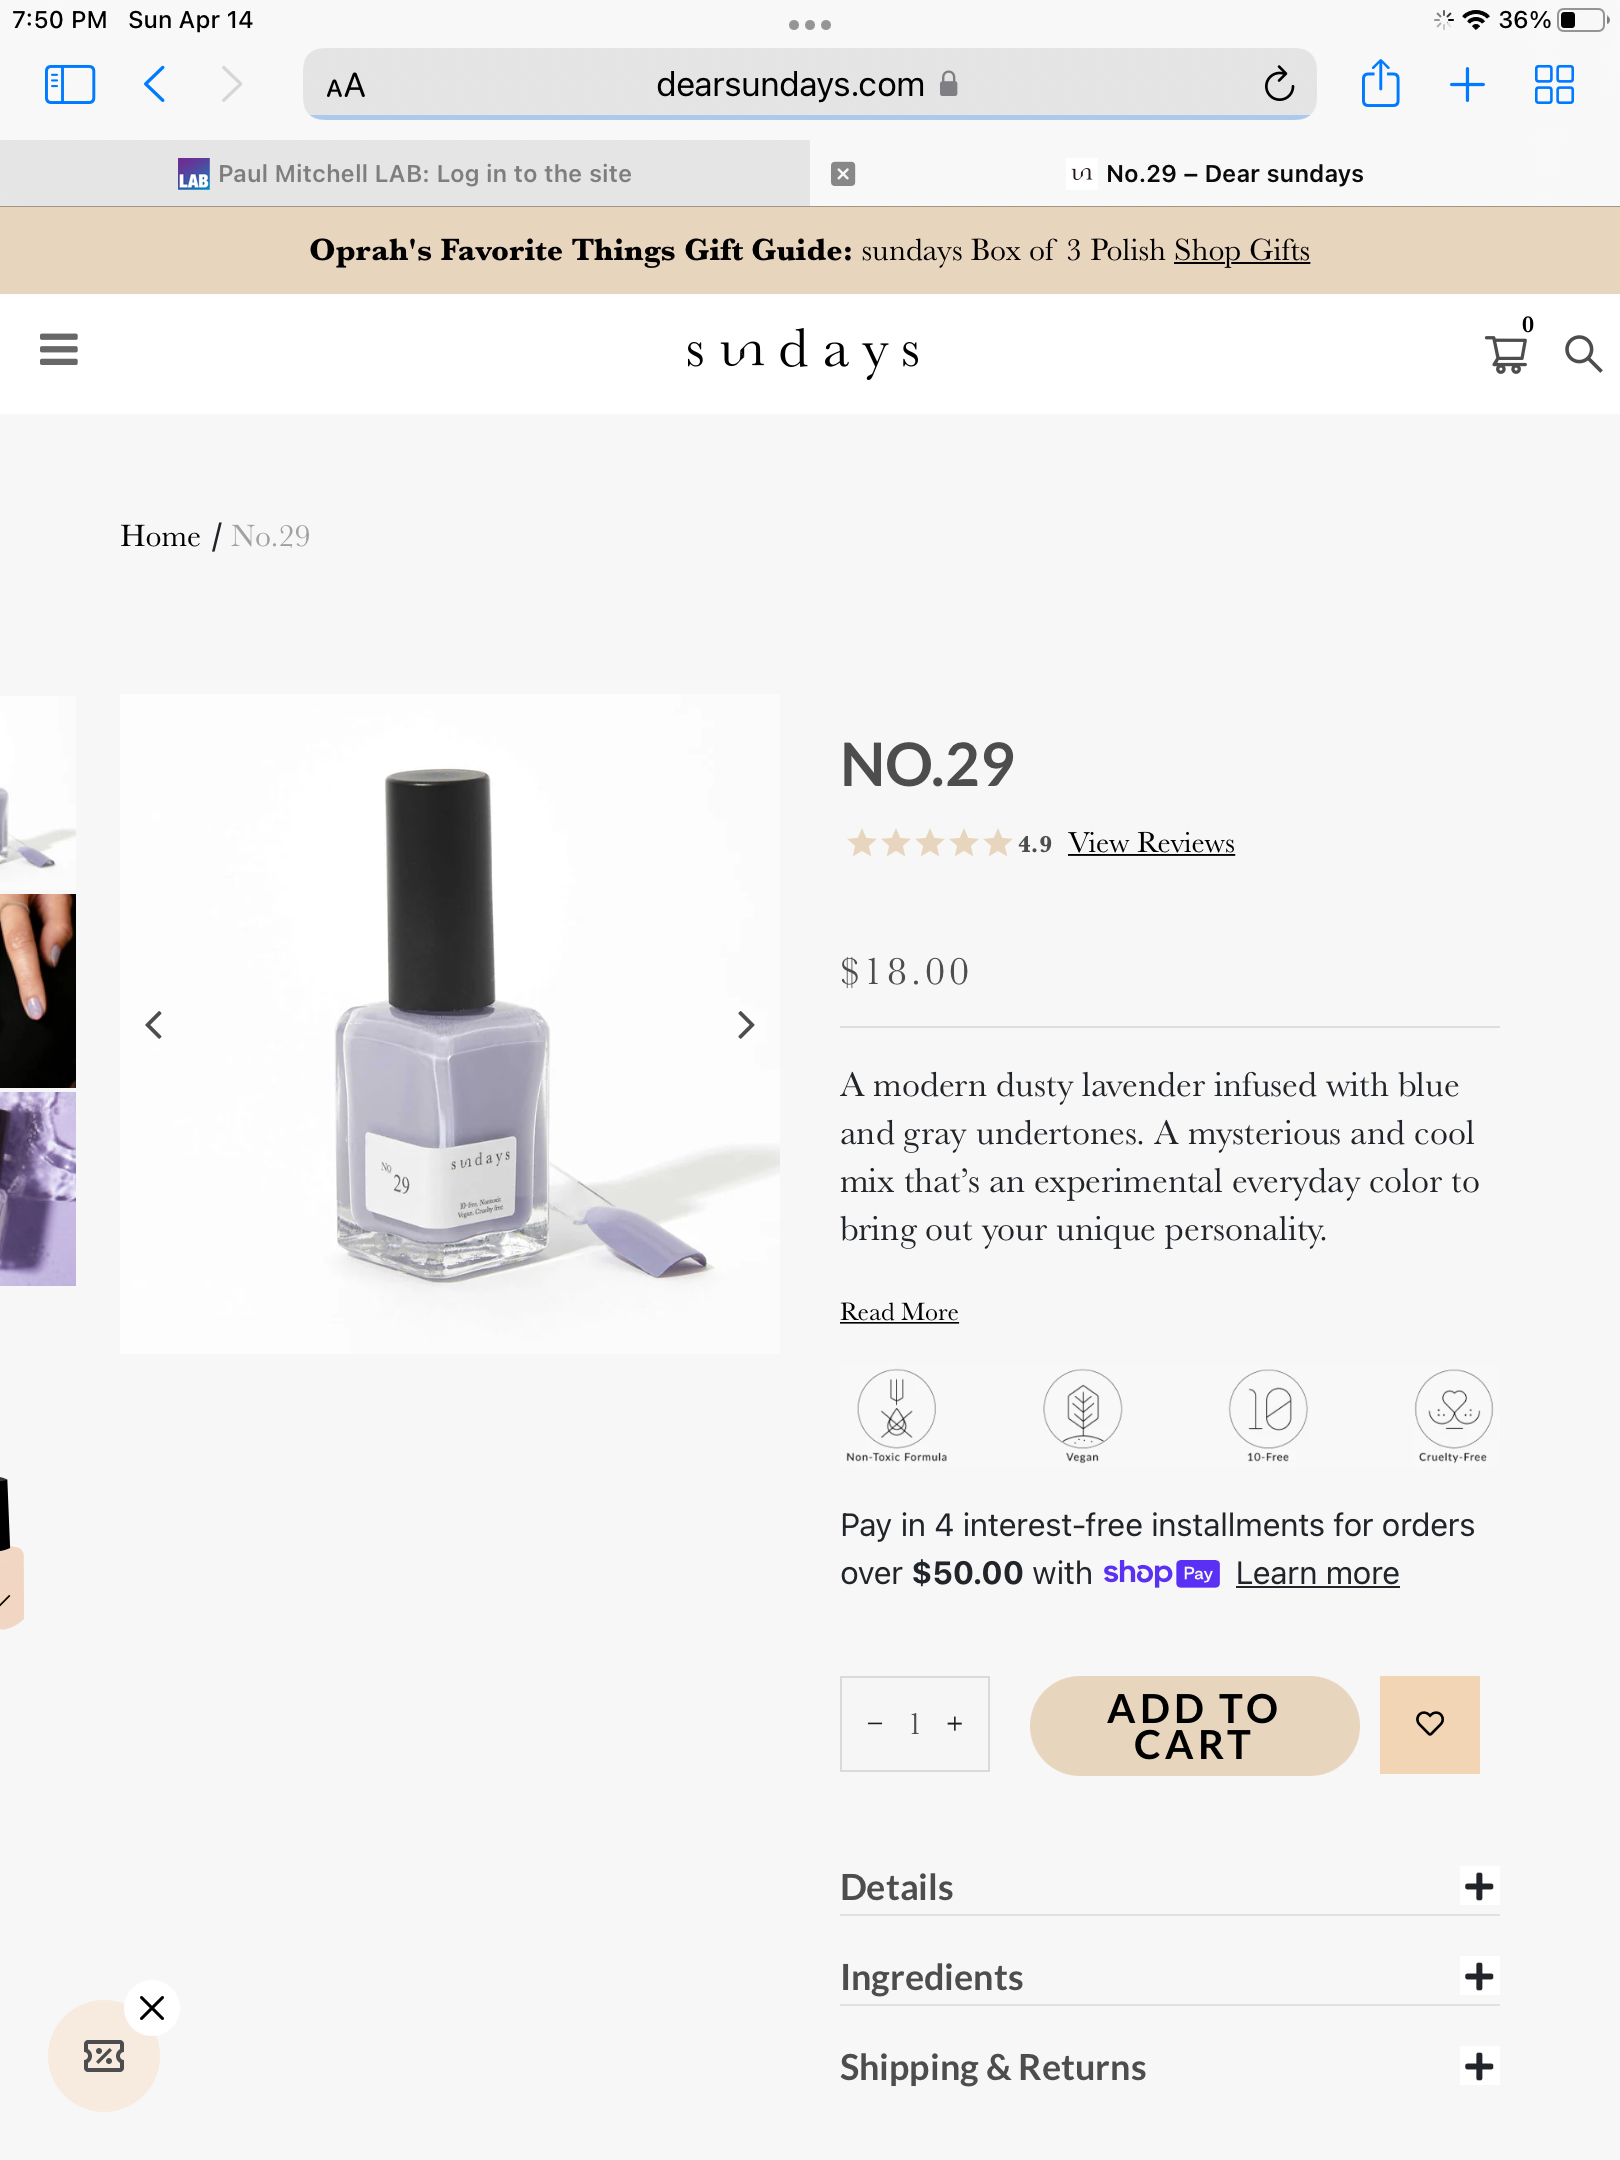This screenshot has width=1620, height=2160.
Task: Open the View Reviews link
Action: coord(1151,843)
